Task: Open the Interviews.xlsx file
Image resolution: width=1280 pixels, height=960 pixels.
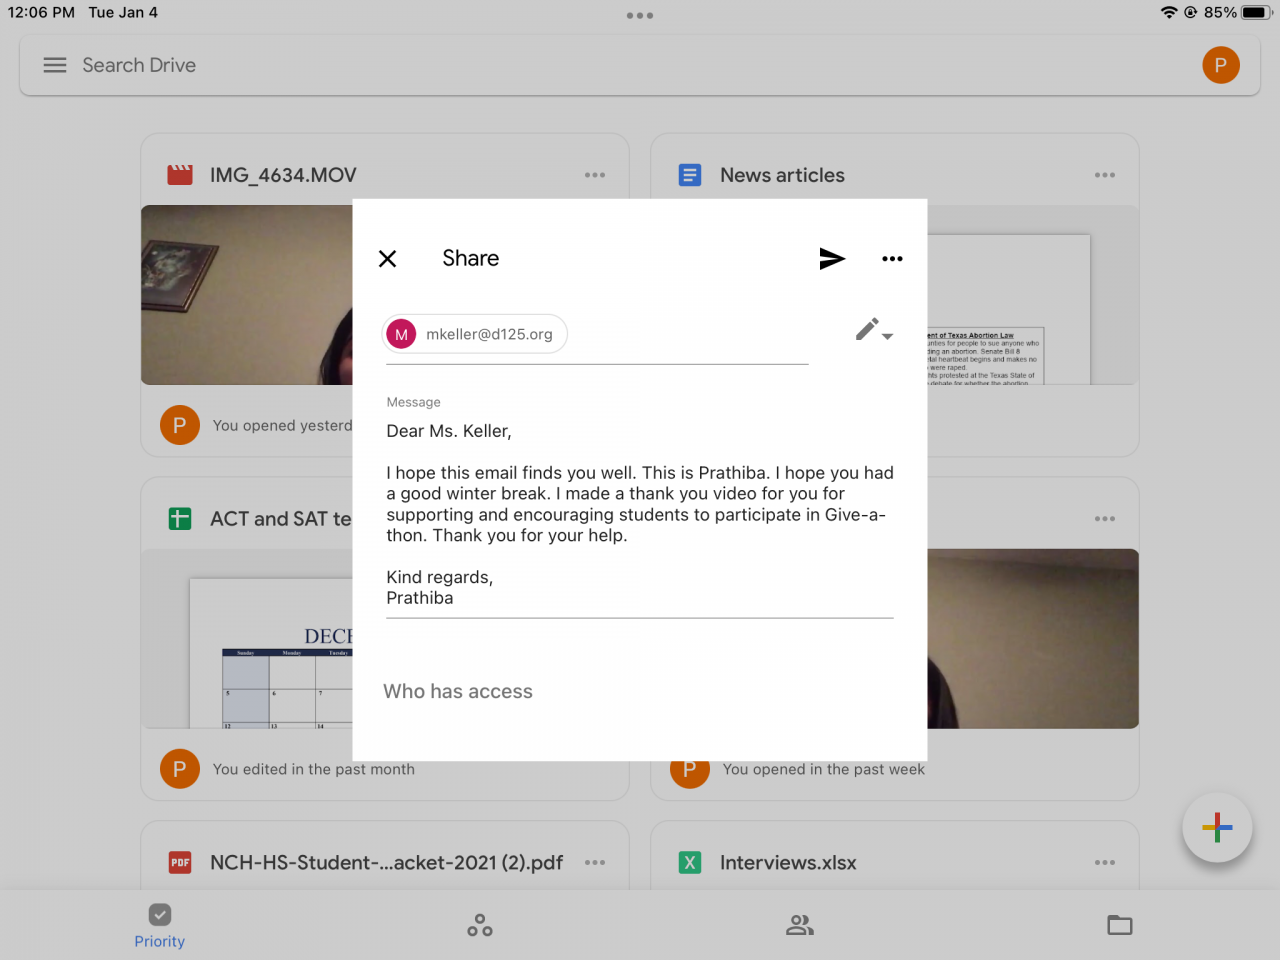Action: click(788, 863)
